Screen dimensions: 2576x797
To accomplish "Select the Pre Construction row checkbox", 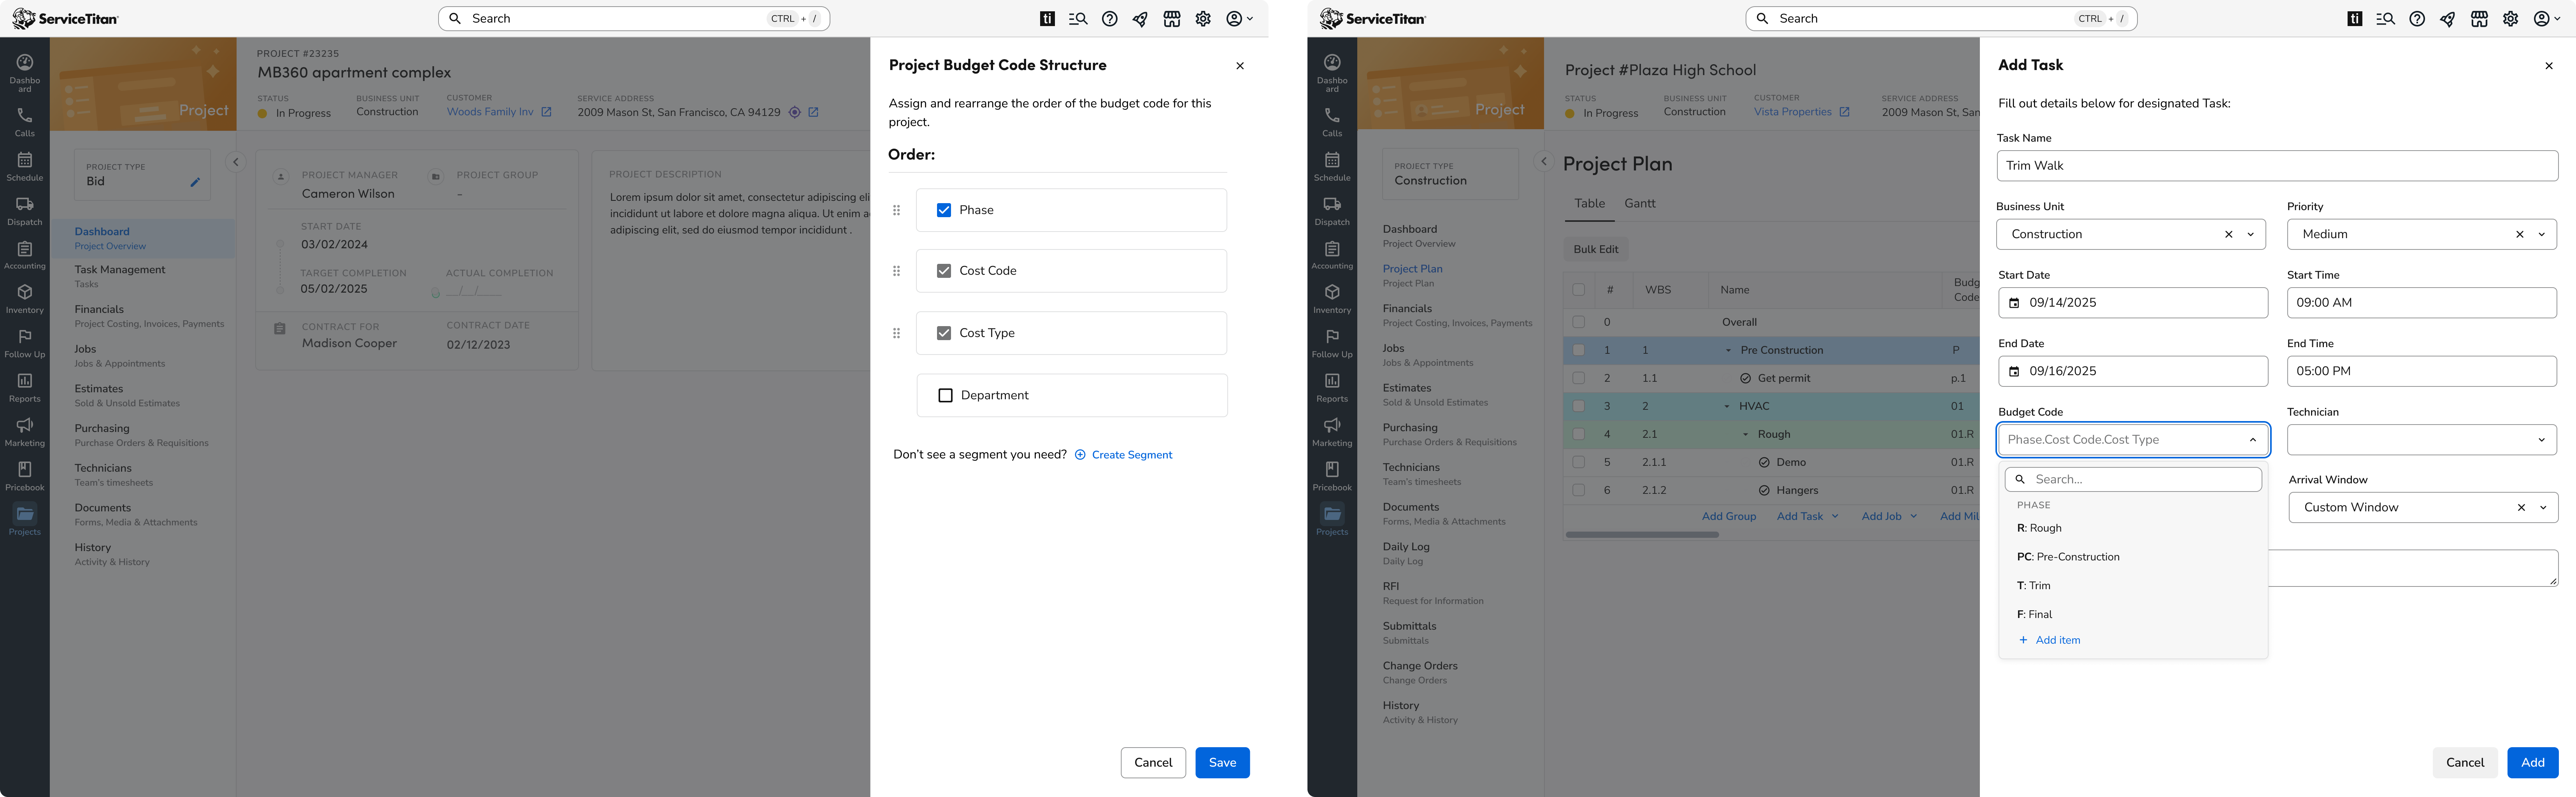I will click(1578, 350).
